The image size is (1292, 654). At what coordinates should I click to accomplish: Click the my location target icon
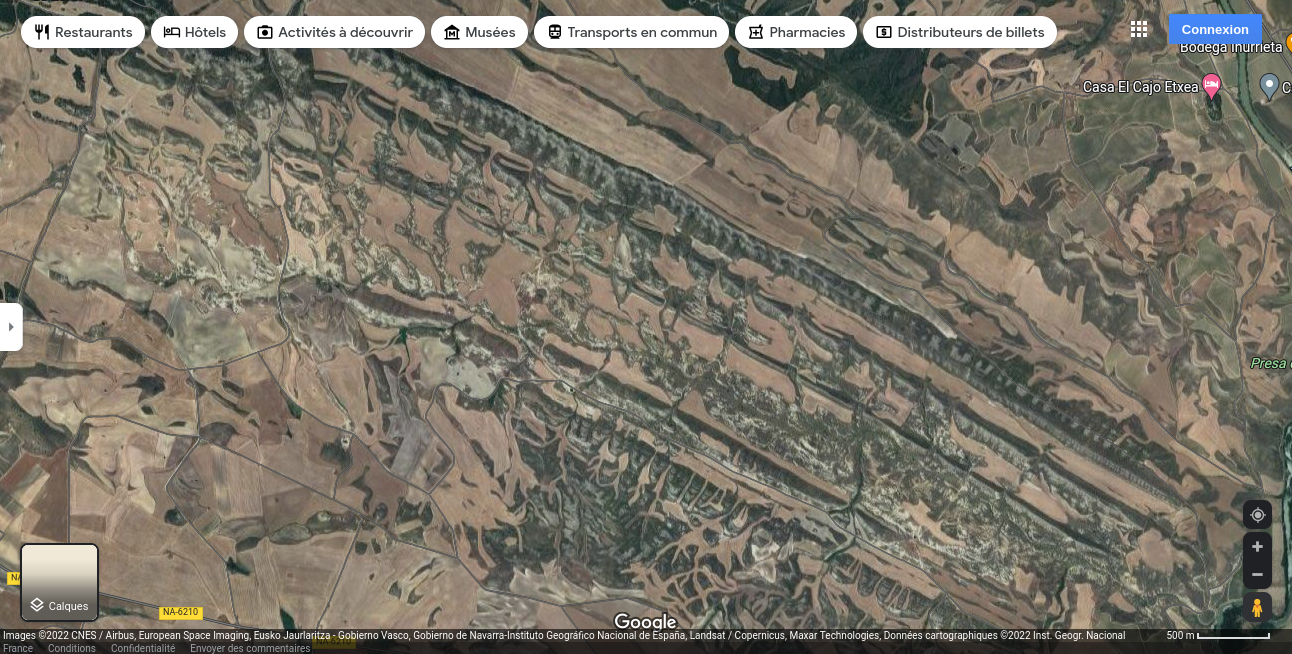1257,515
